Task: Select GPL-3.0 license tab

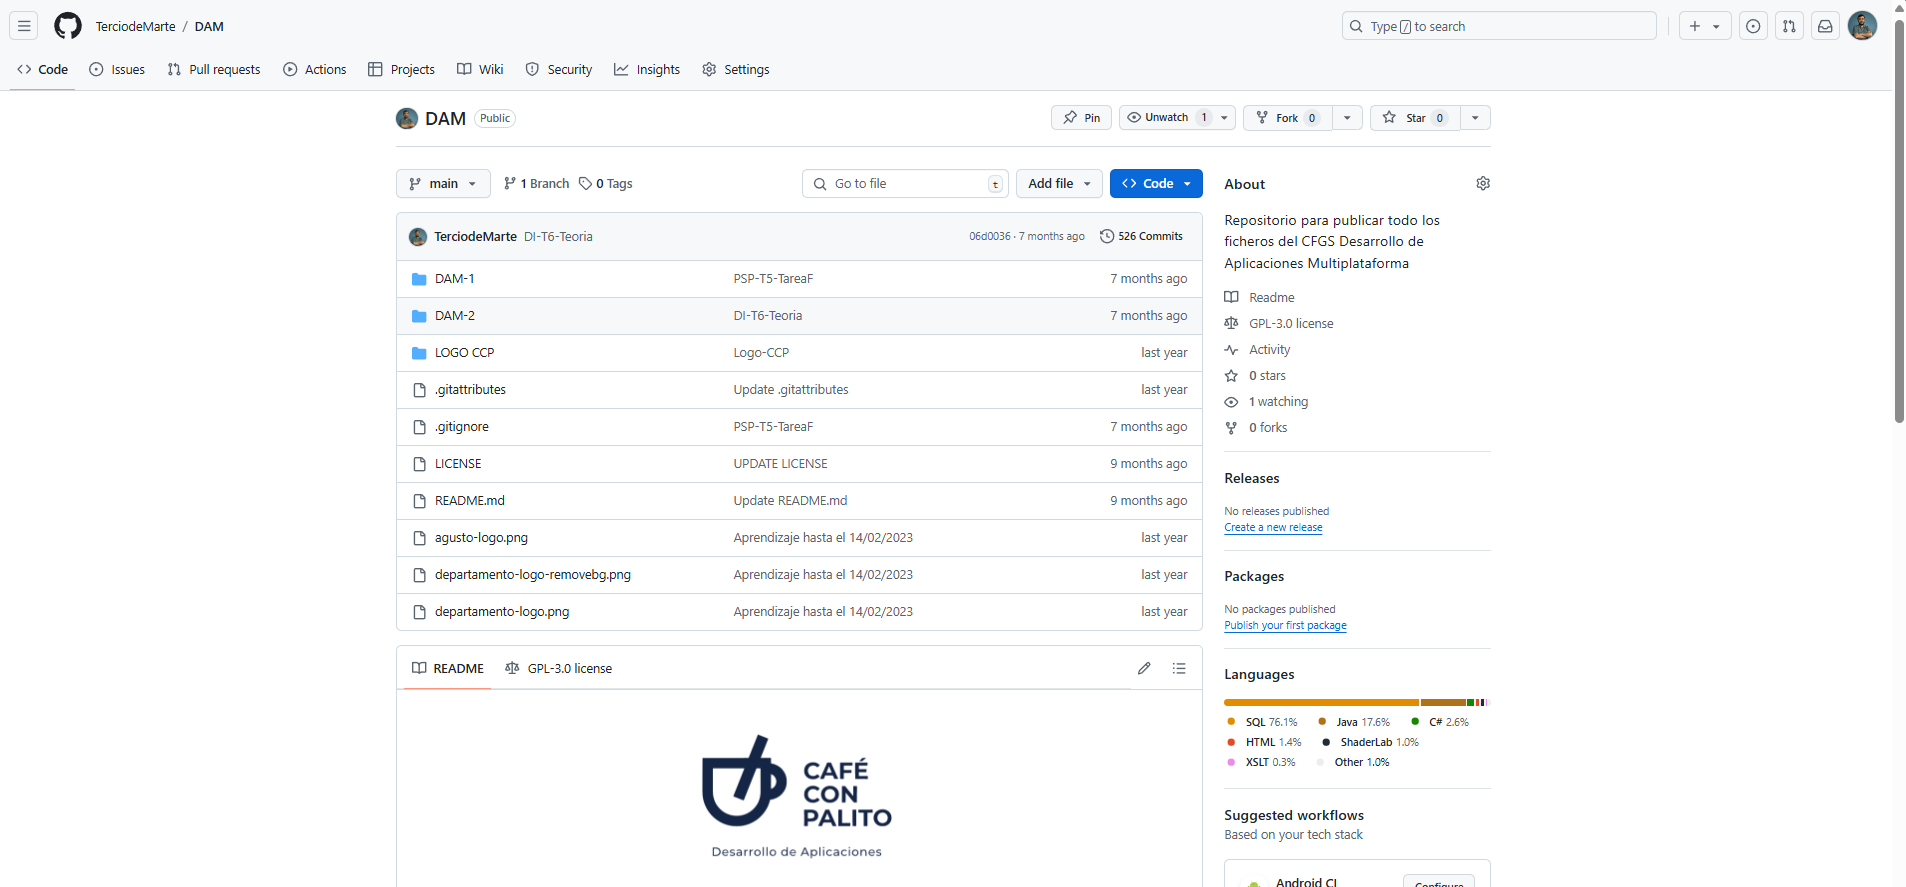Action: coord(559,668)
